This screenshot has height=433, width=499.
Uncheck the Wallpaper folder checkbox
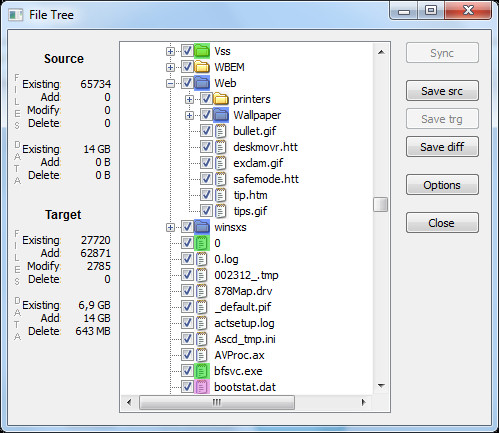click(x=206, y=115)
